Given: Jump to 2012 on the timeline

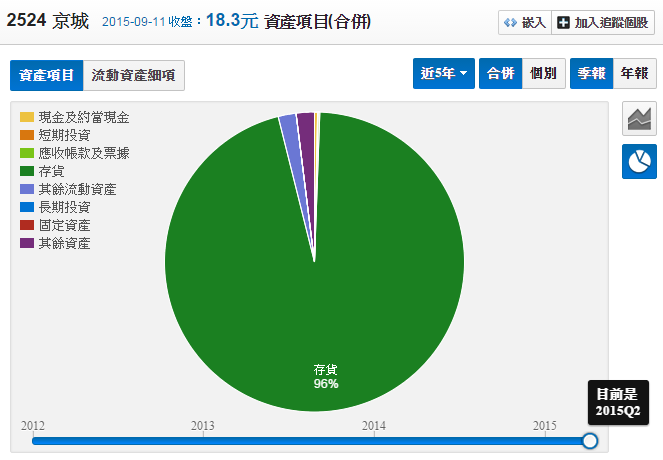Looking at the screenshot, I should [33, 425].
